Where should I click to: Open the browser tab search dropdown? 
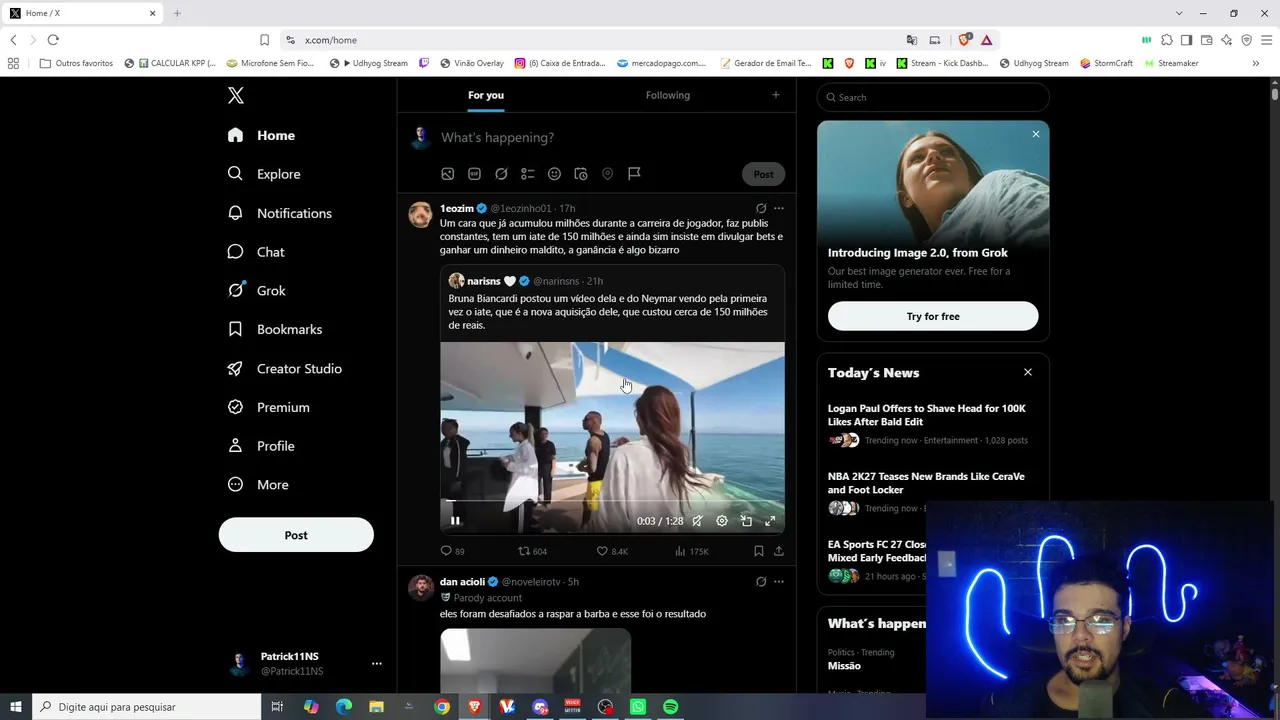(1180, 13)
